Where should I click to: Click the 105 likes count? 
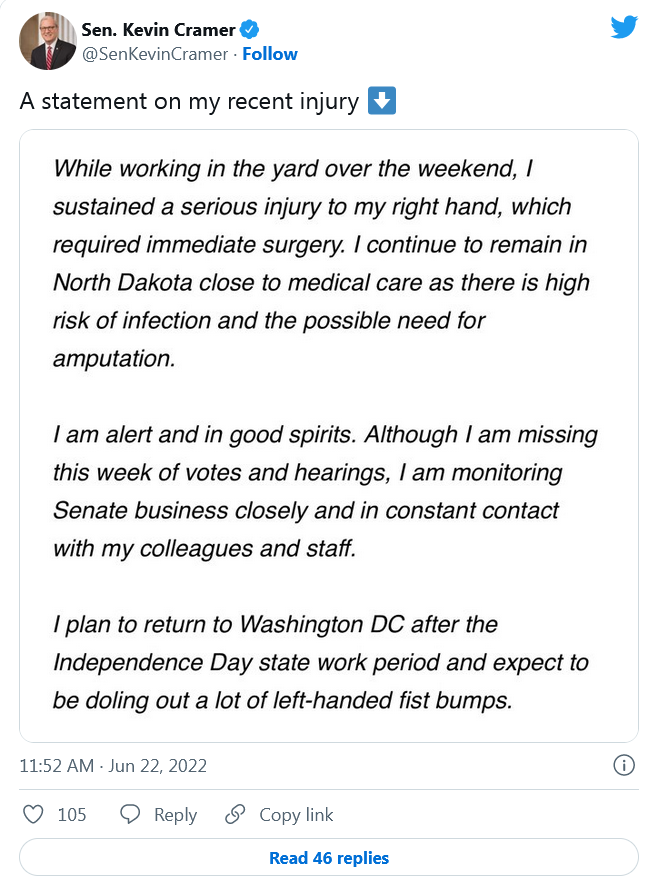pyautogui.click(x=72, y=815)
